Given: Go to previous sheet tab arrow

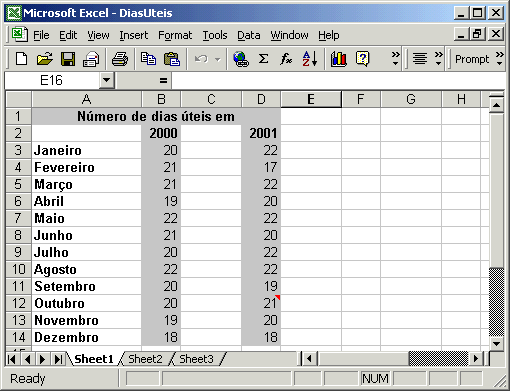Looking at the screenshot, I should tap(27, 359).
